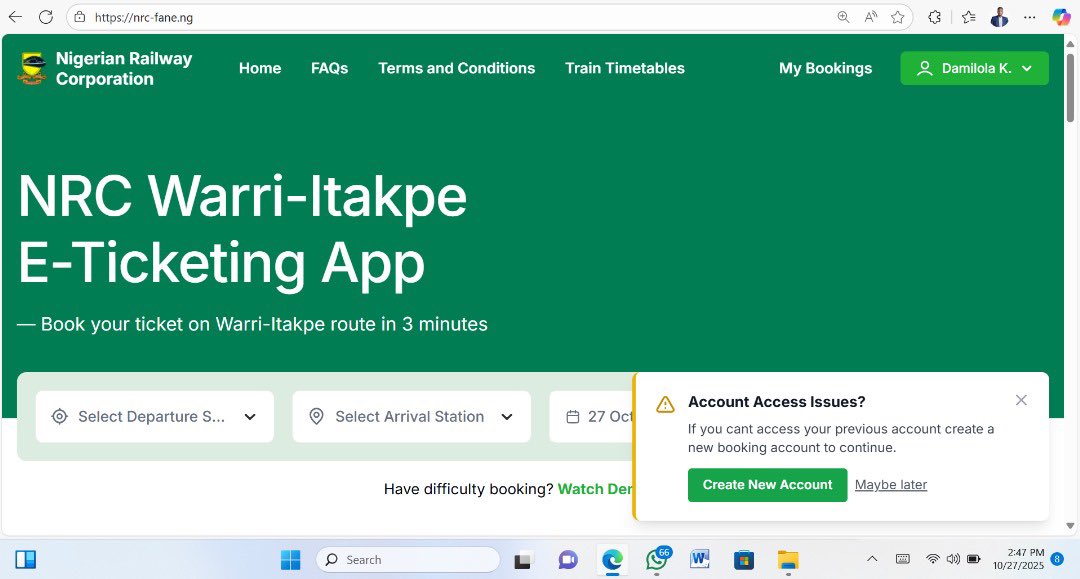Screen dimensions: 1080x579
Task: Open Terms and Conditions page
Action: point(456,68)
